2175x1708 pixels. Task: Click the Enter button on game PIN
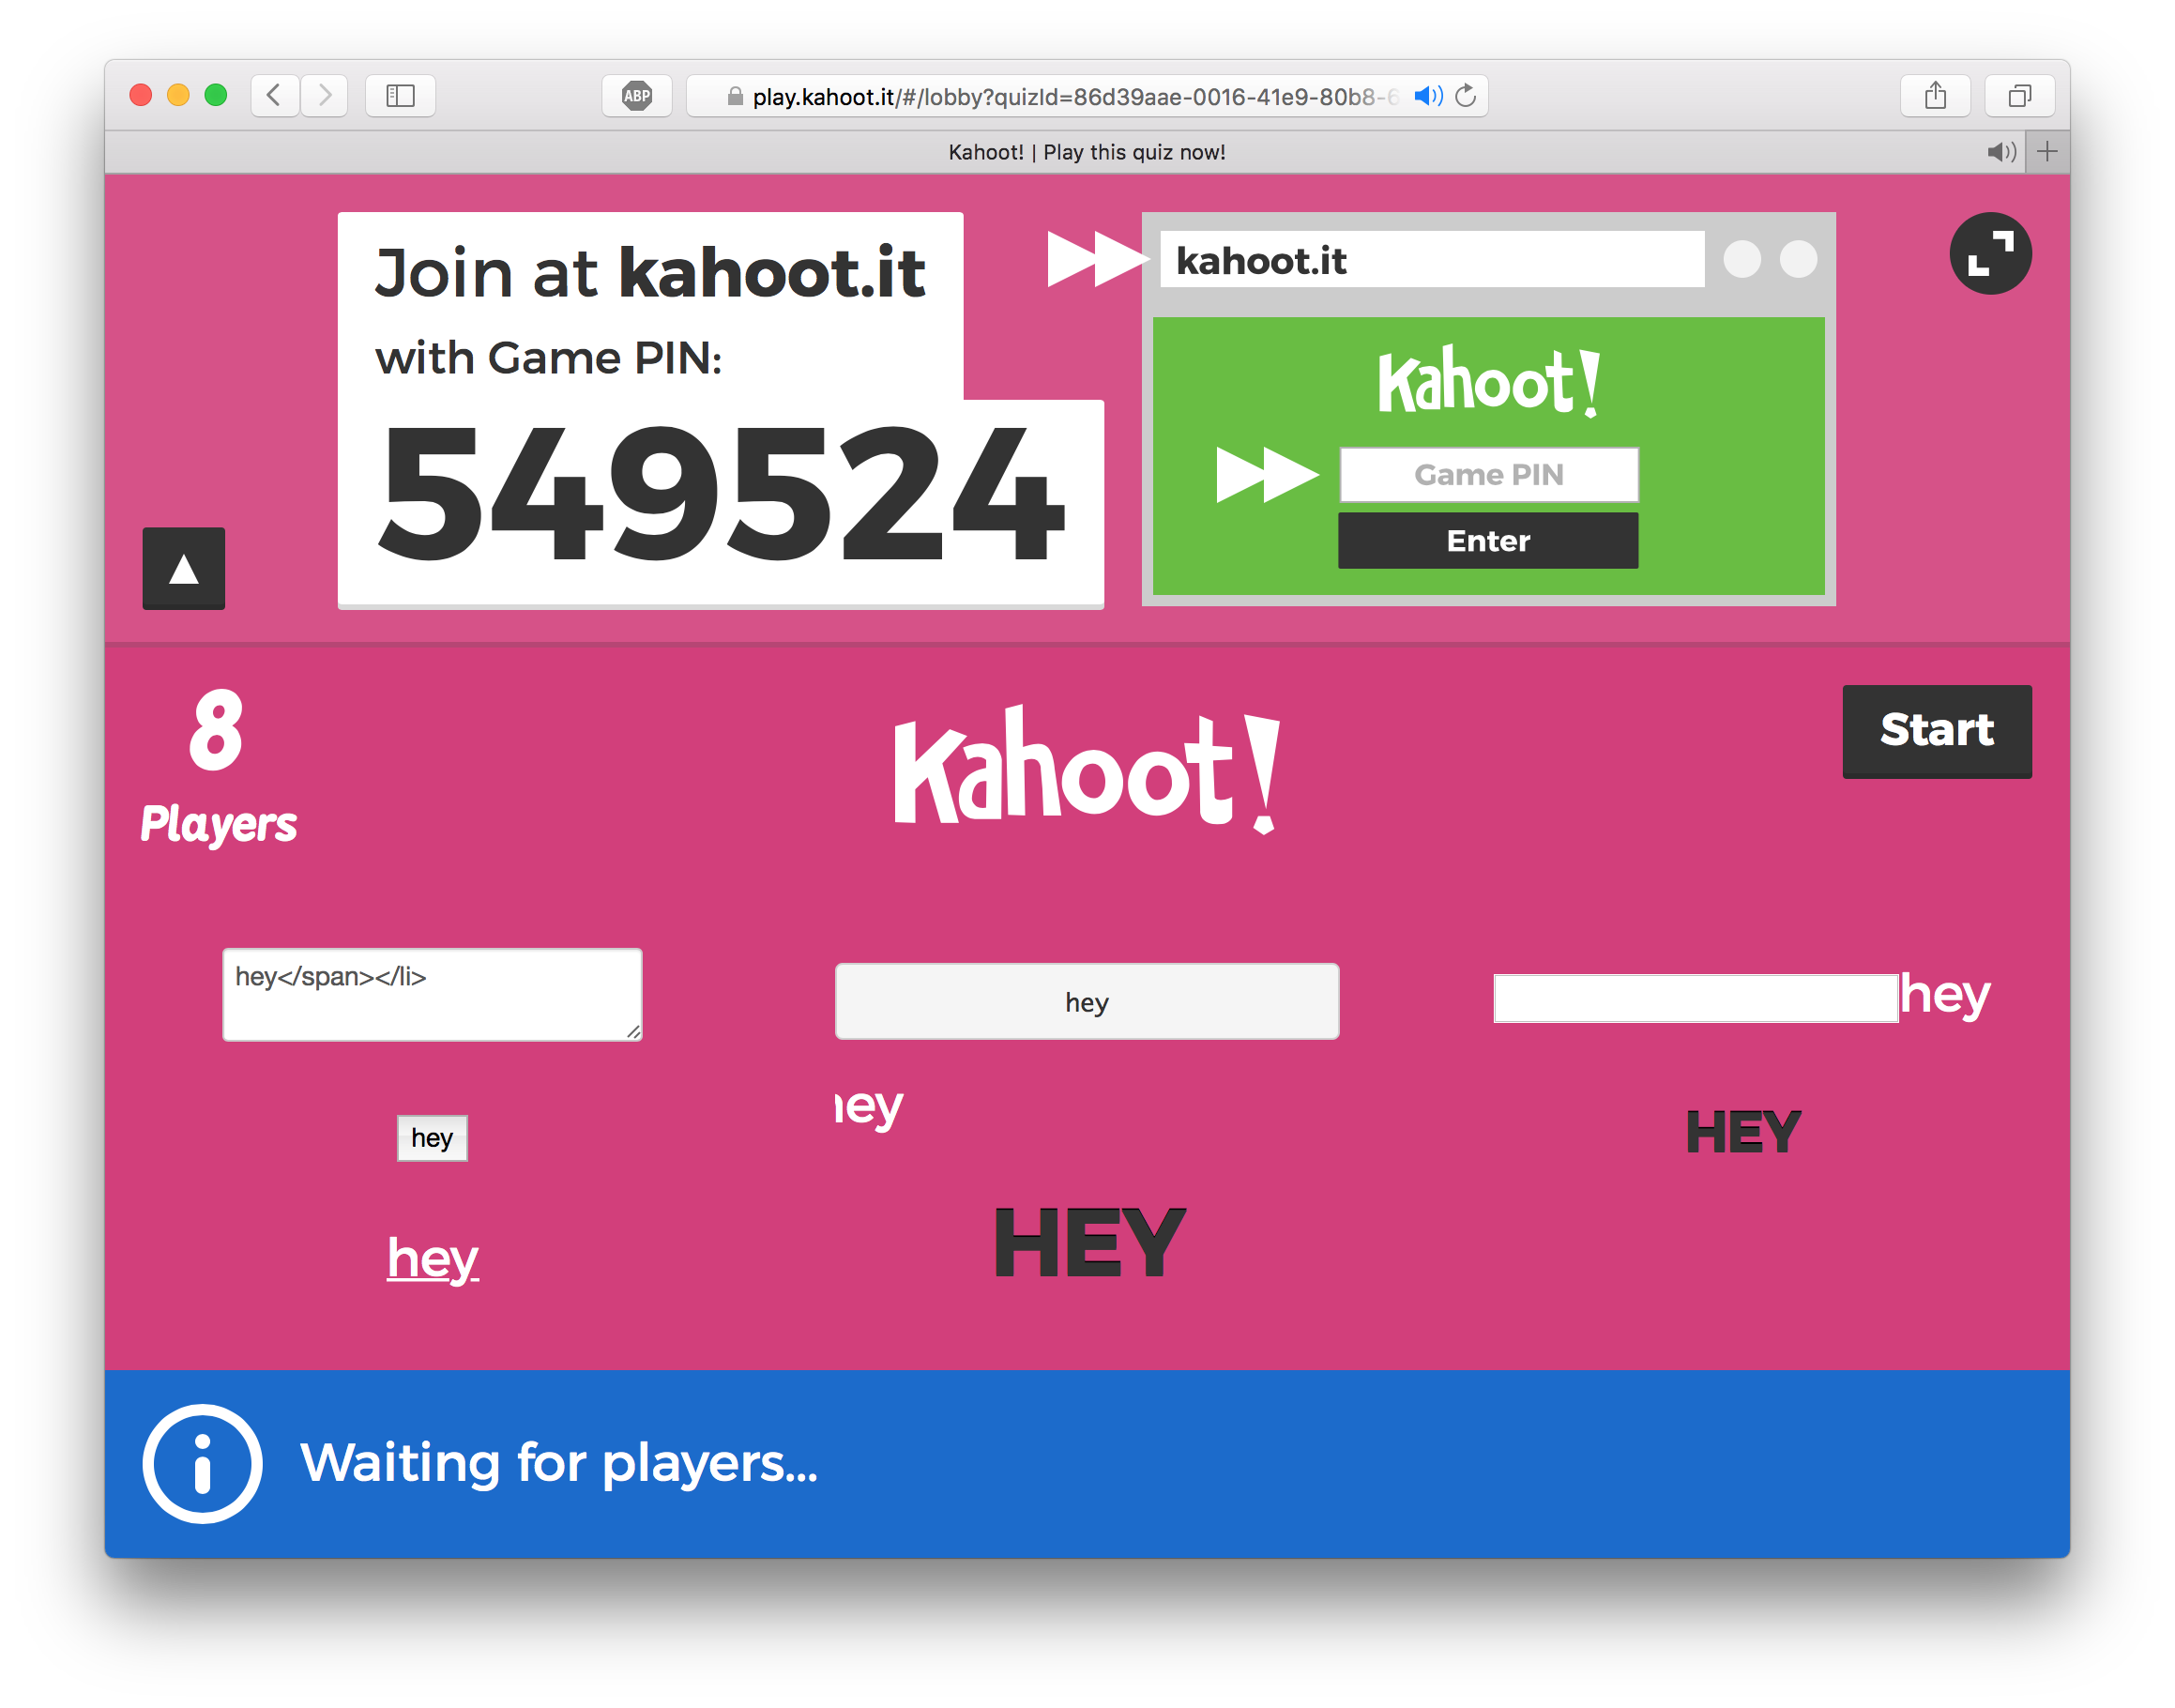click(x=1488, y=539)
